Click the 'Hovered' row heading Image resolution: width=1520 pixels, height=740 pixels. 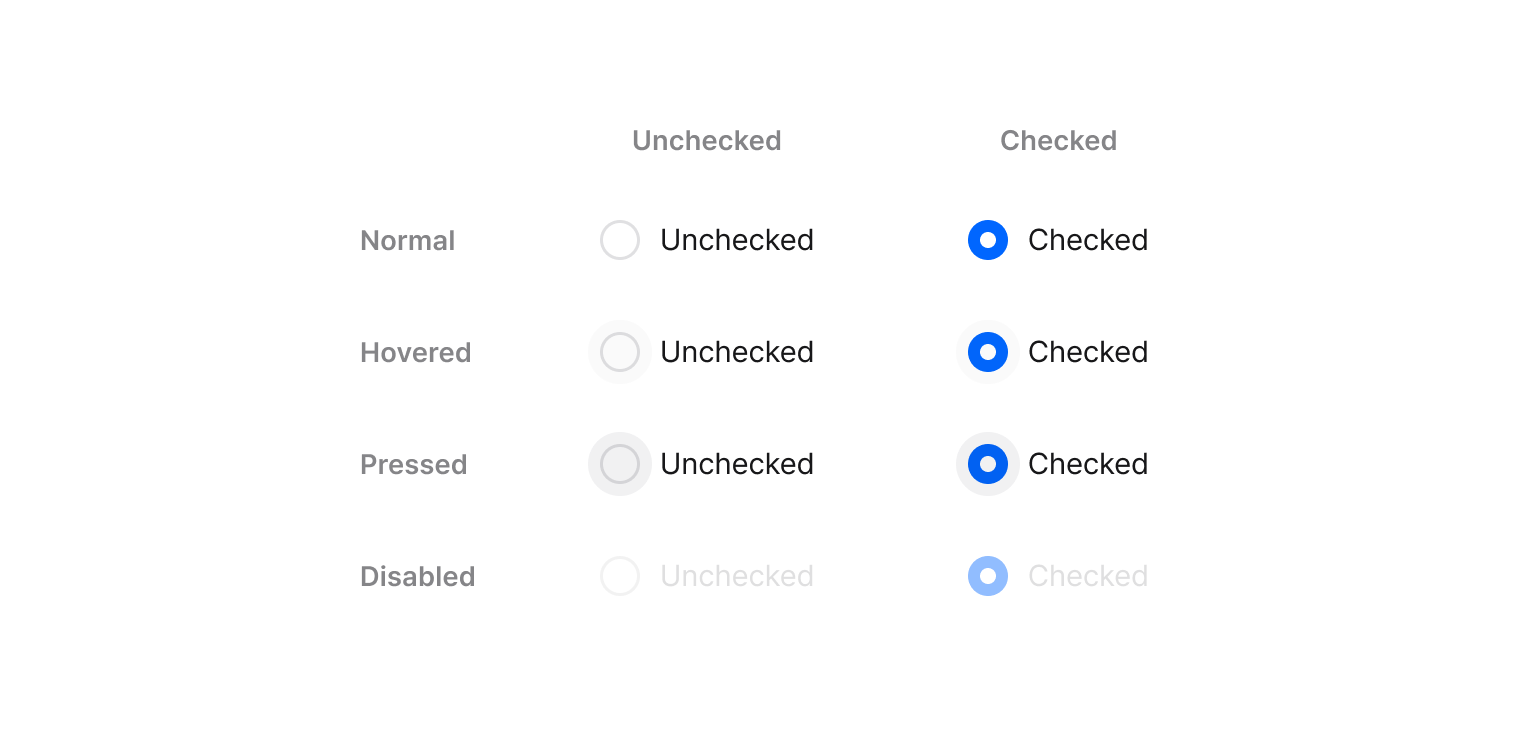coord(415,353)
